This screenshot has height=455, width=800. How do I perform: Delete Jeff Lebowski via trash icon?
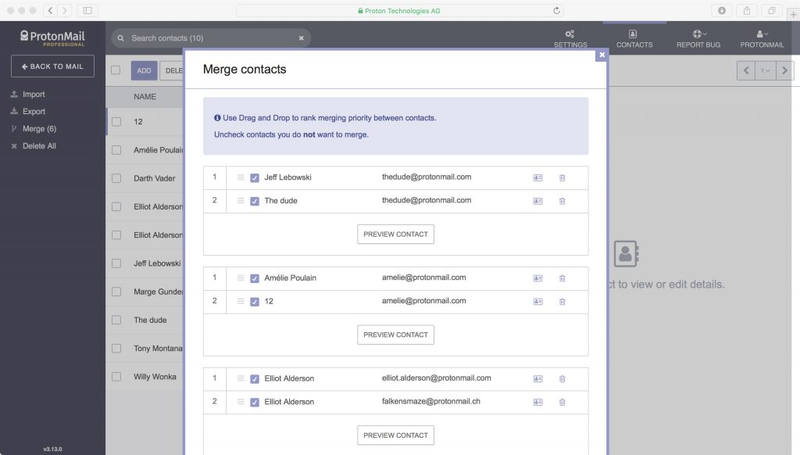tap(562, 178)
